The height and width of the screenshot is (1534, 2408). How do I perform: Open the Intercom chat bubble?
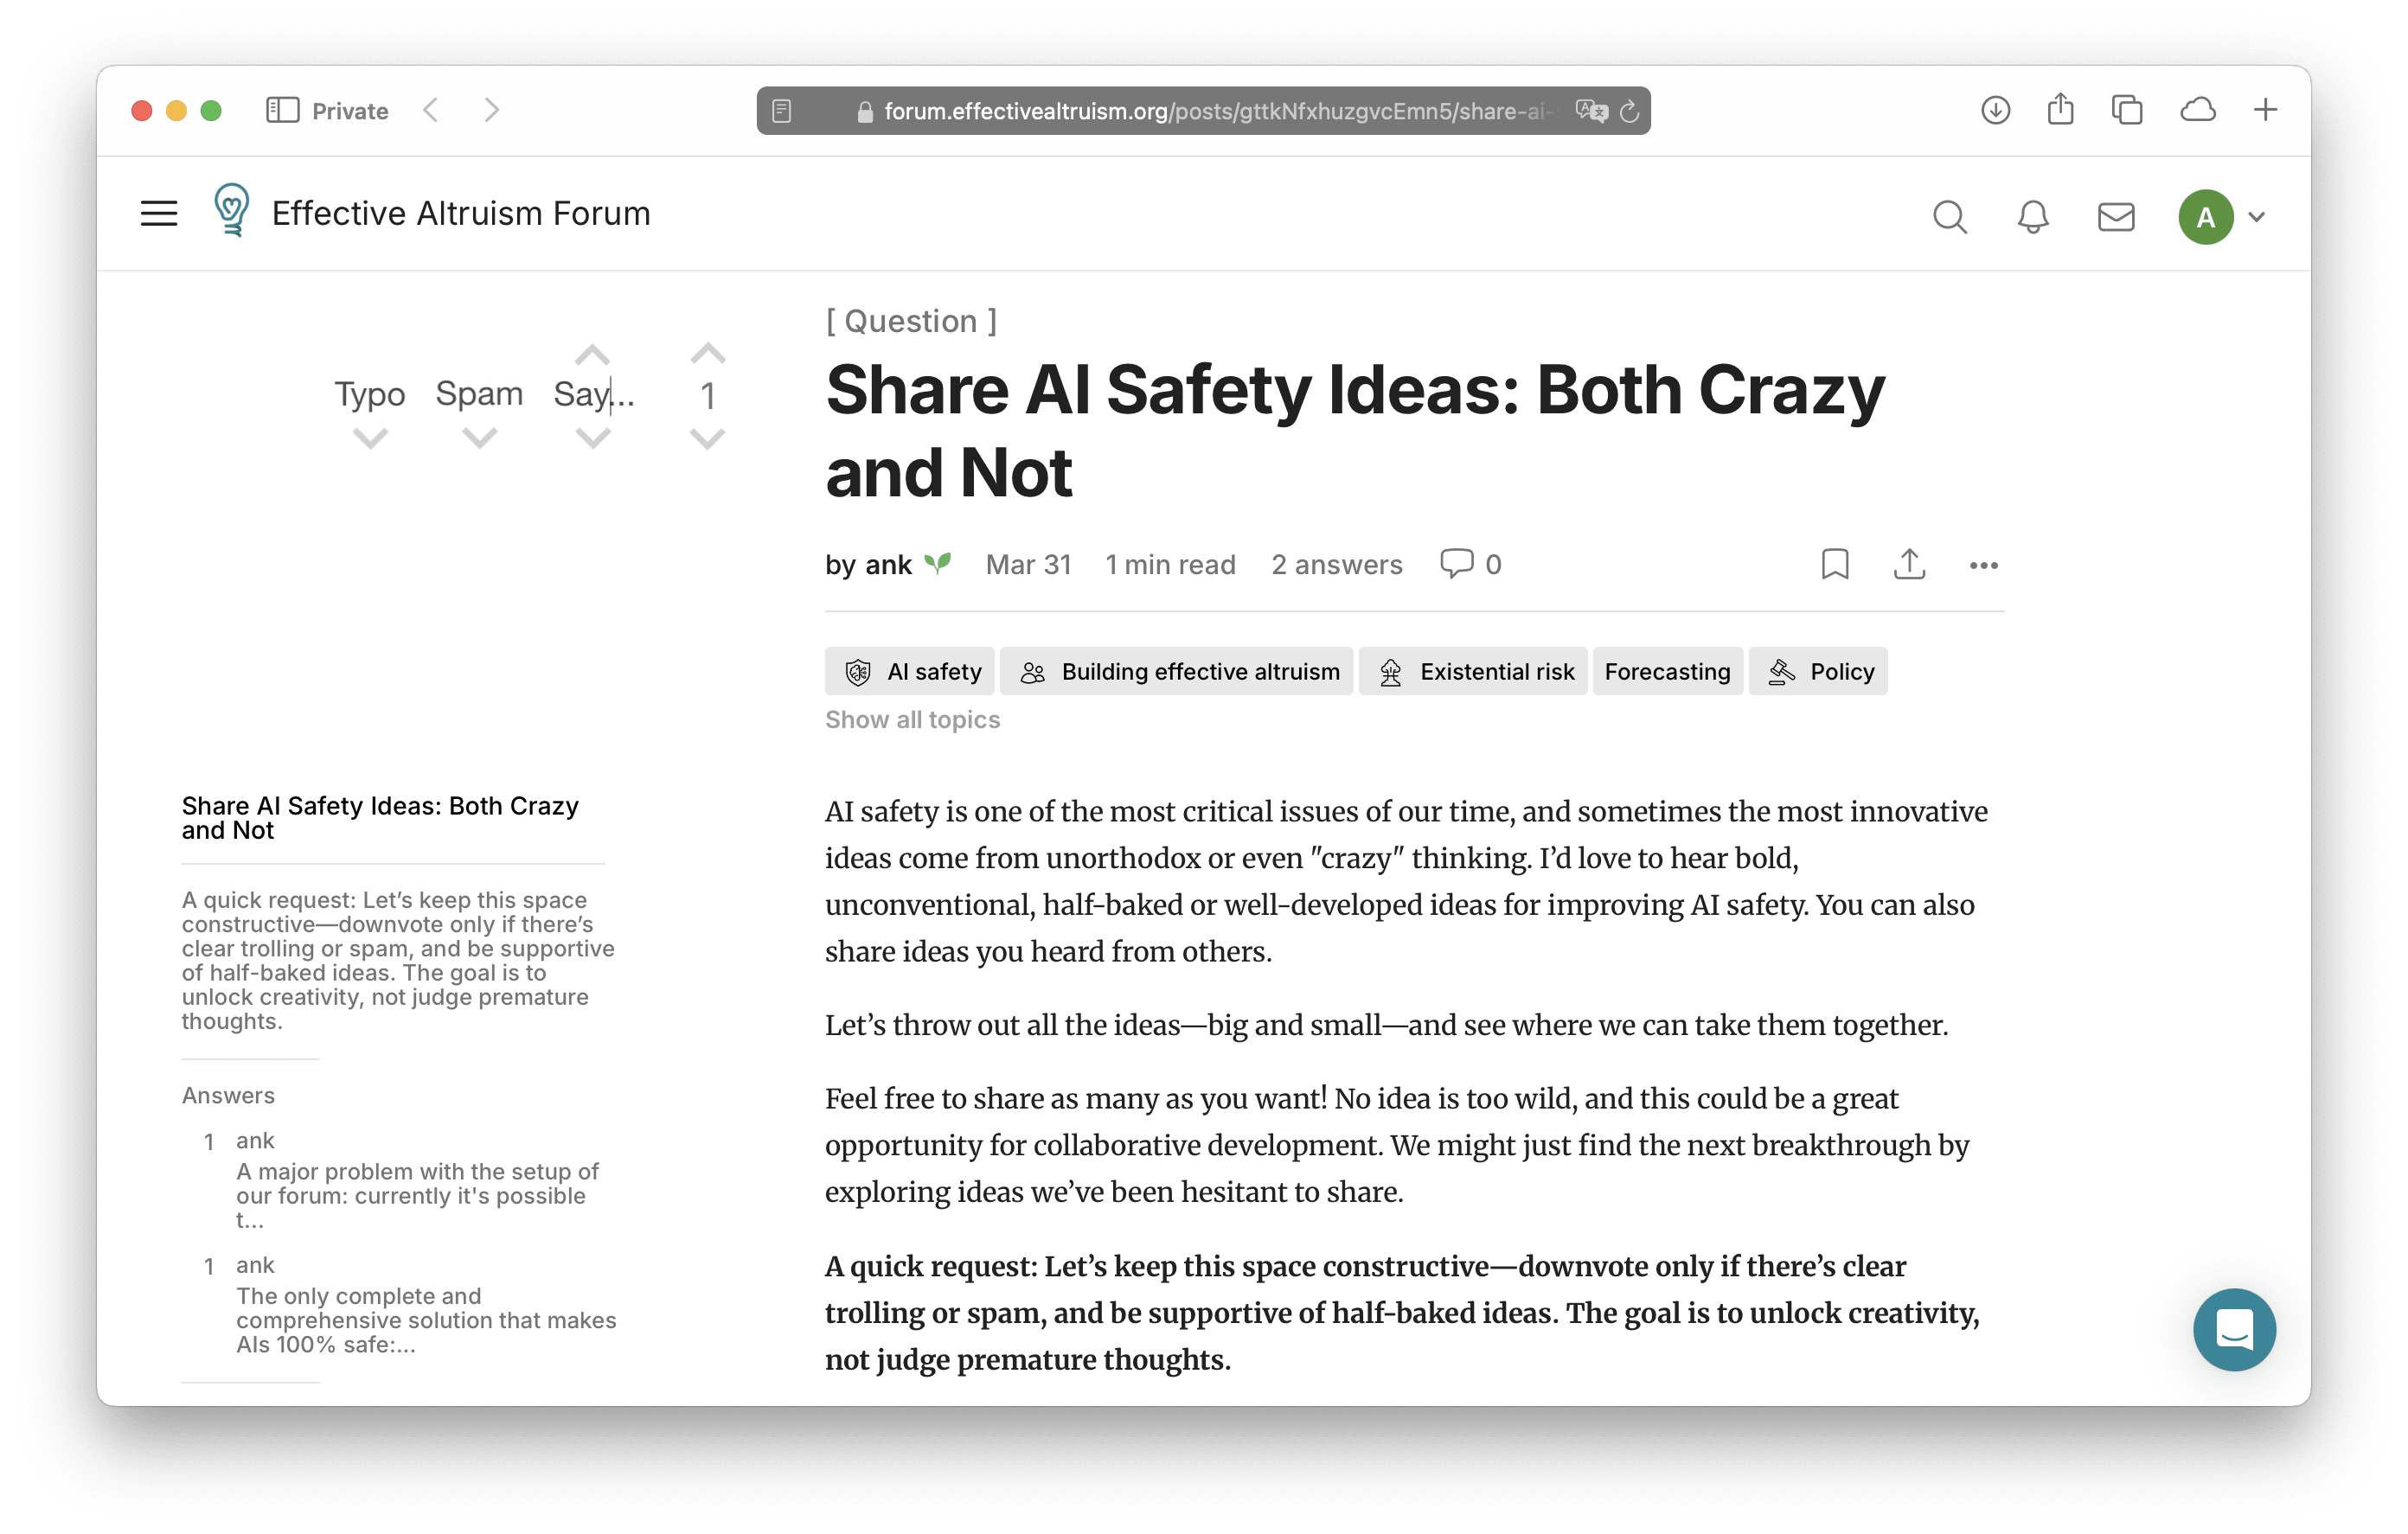pos(2233,1329)
